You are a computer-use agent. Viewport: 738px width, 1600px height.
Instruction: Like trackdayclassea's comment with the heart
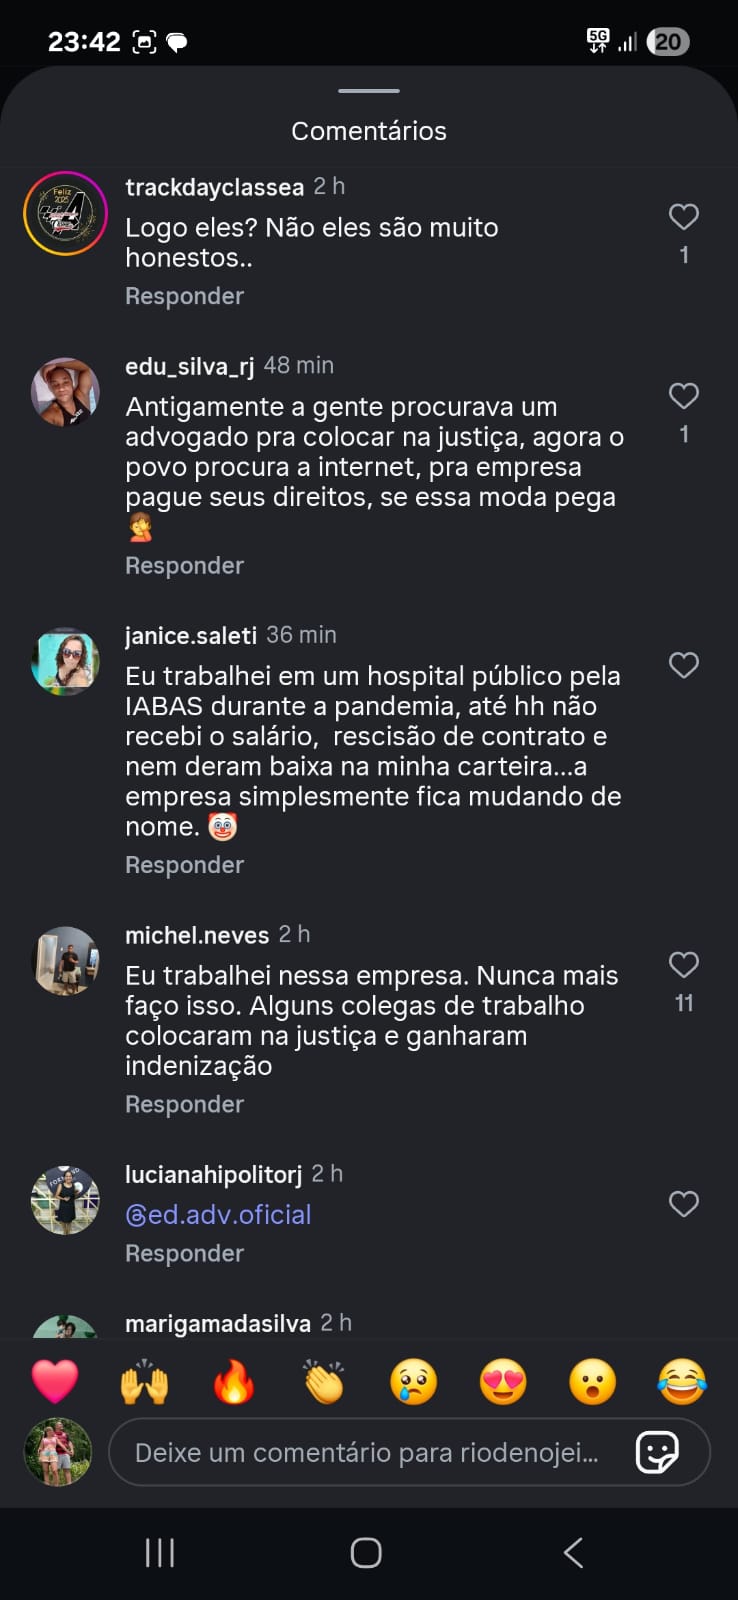[x=683, y=217]
